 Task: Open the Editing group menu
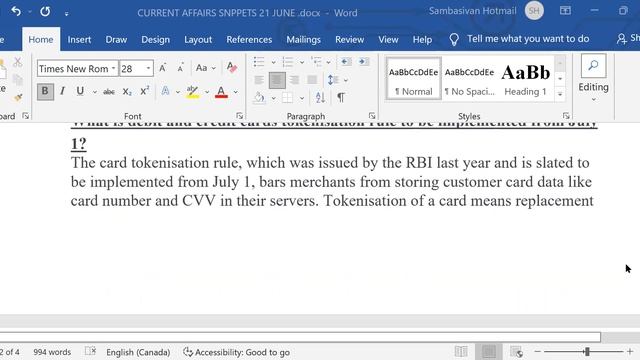(593, 79)
